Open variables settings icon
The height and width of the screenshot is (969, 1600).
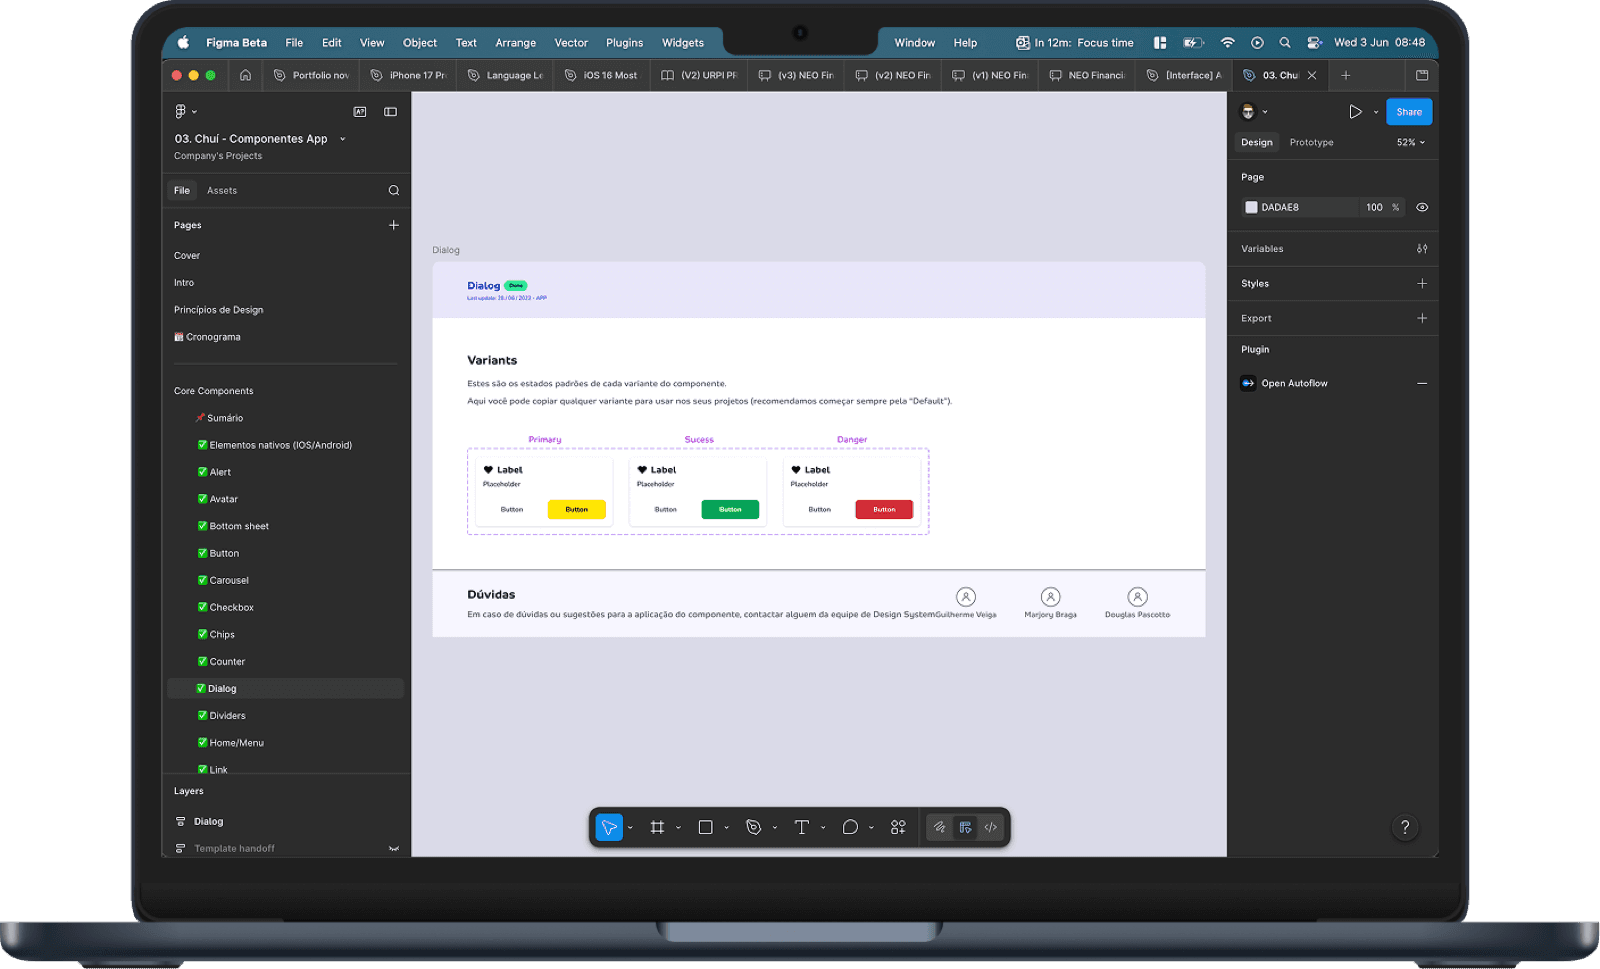[x=1422, y=248]
